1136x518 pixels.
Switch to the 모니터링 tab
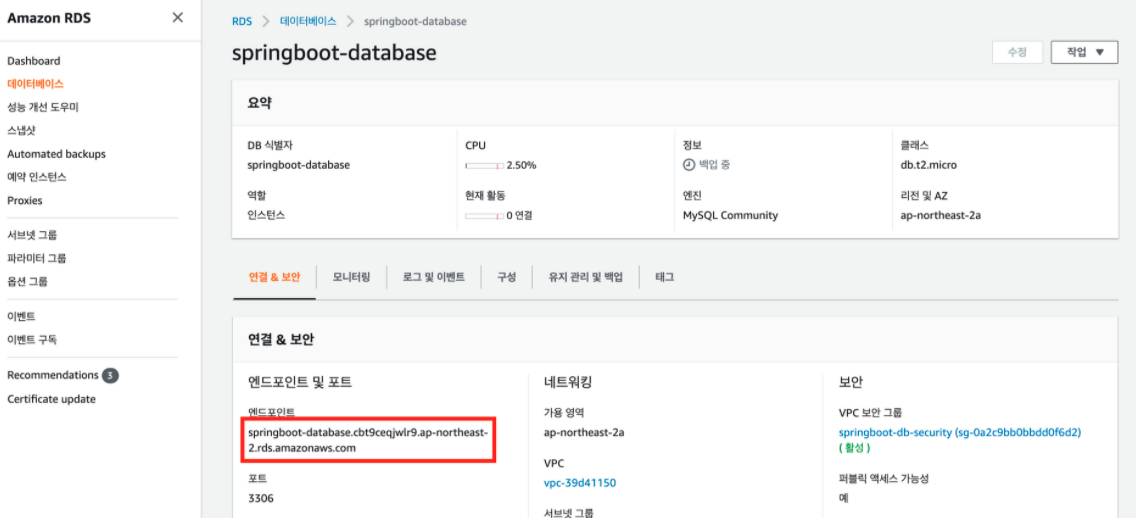point(351,277)
